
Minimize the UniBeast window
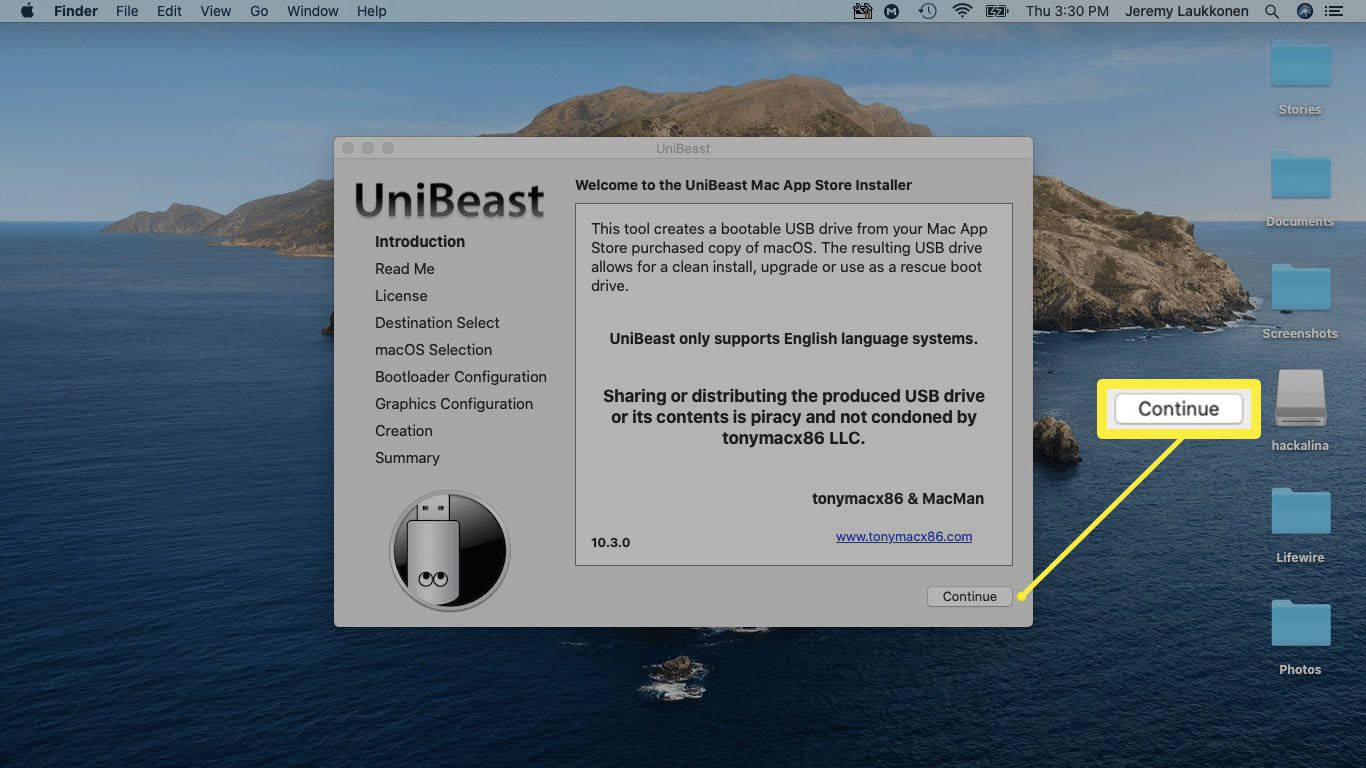368,148
